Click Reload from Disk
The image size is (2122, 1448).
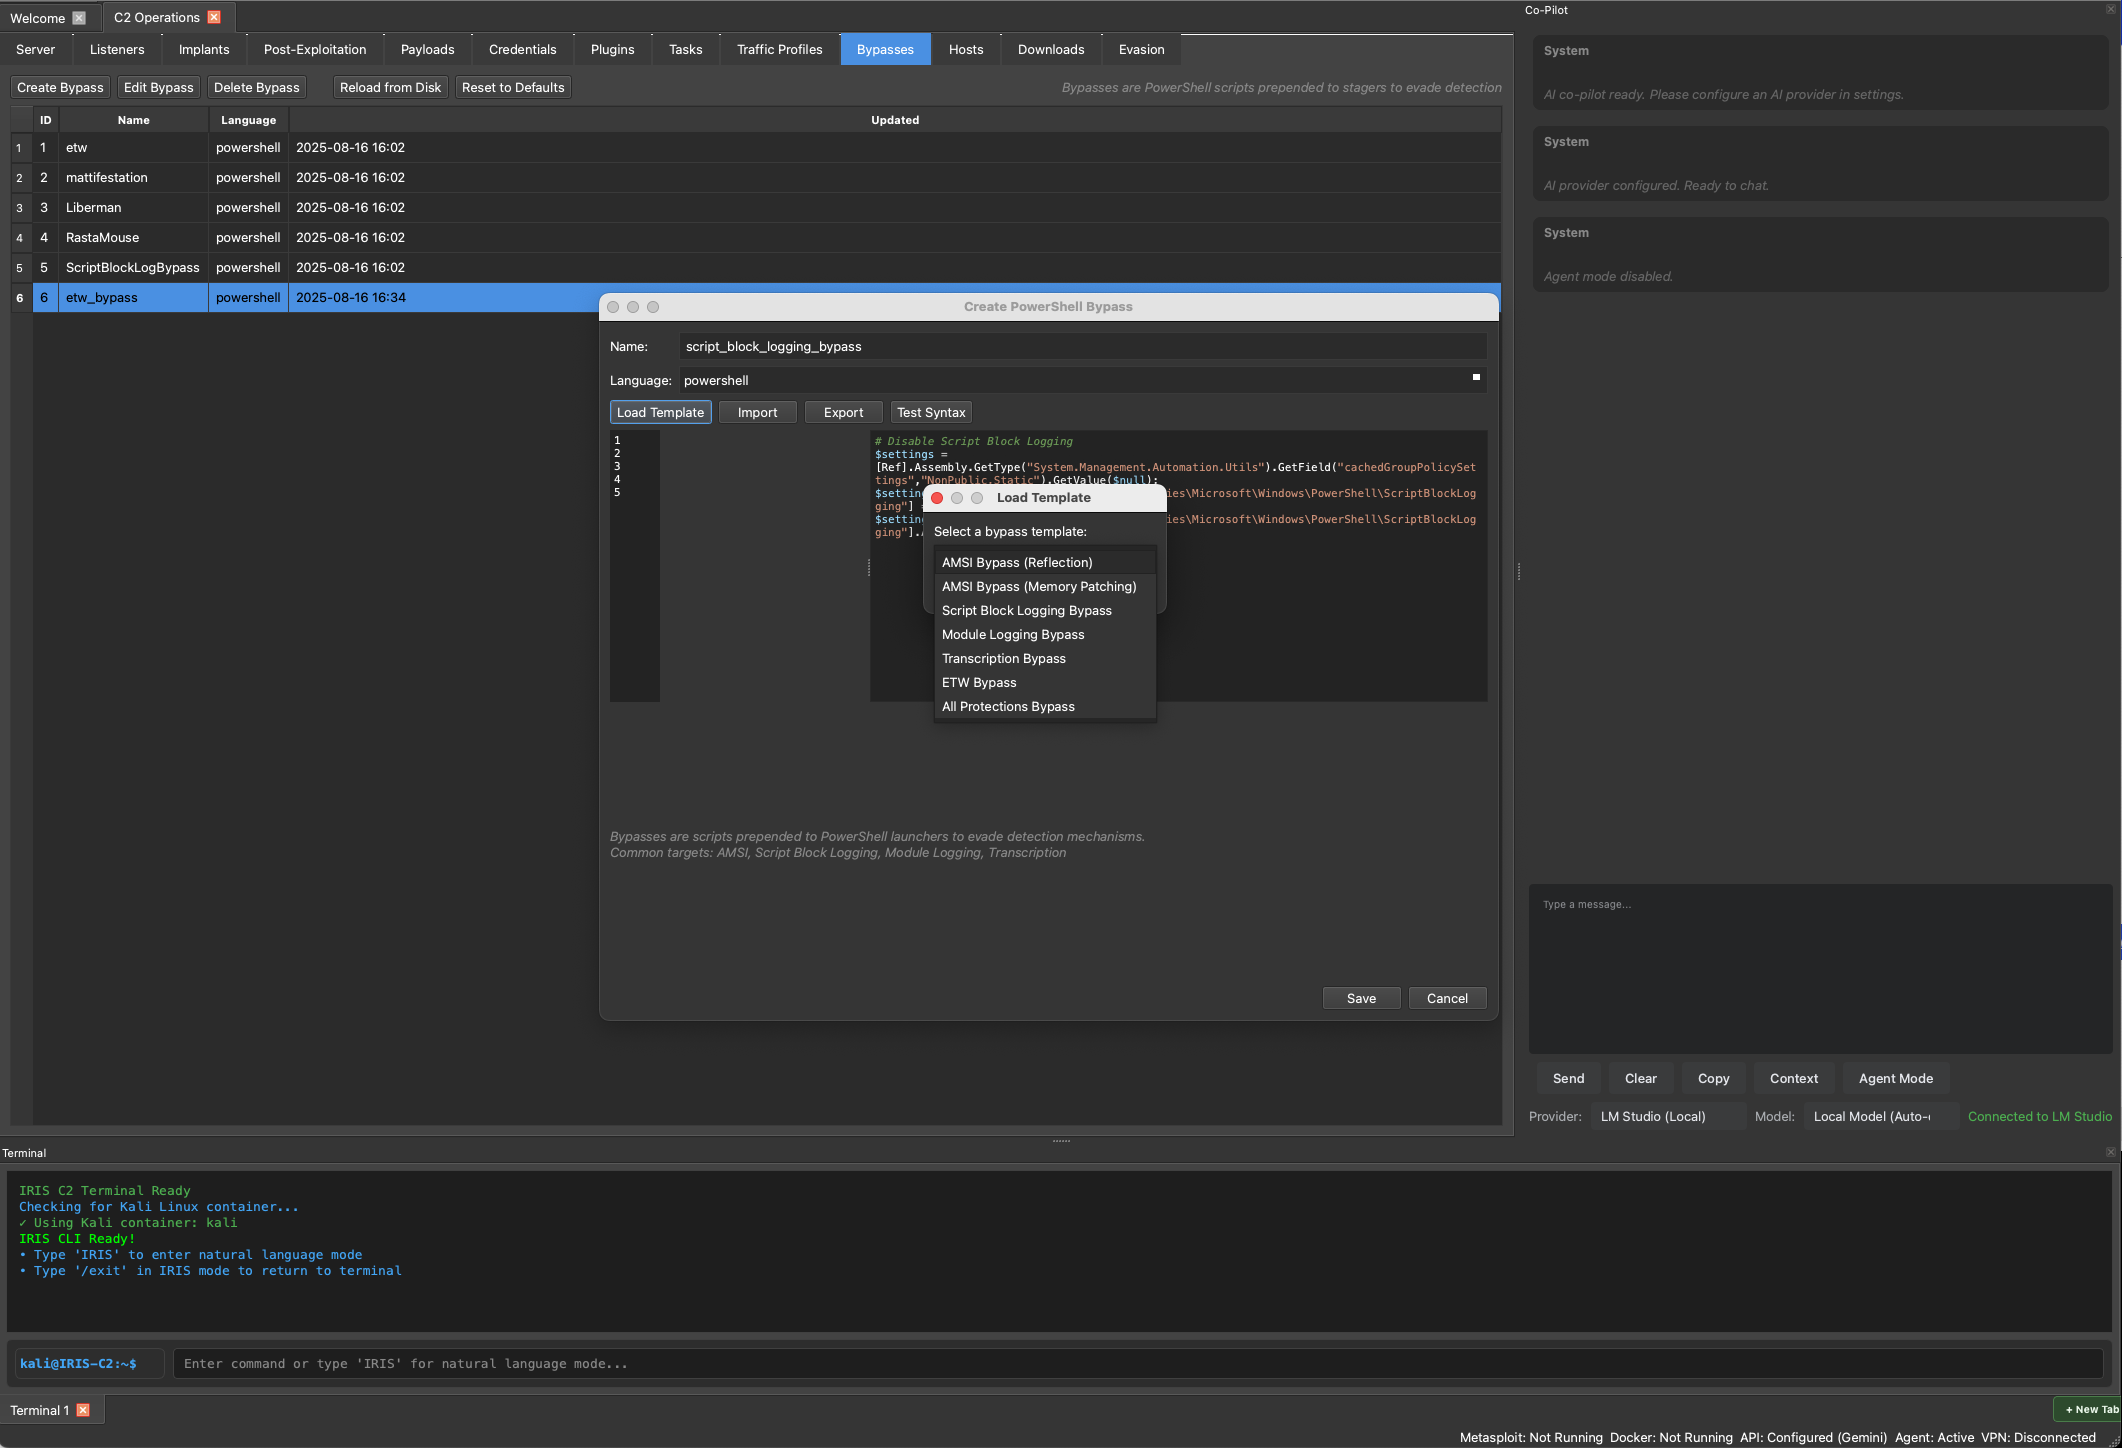pyautogui.click(x=390, y=87)
